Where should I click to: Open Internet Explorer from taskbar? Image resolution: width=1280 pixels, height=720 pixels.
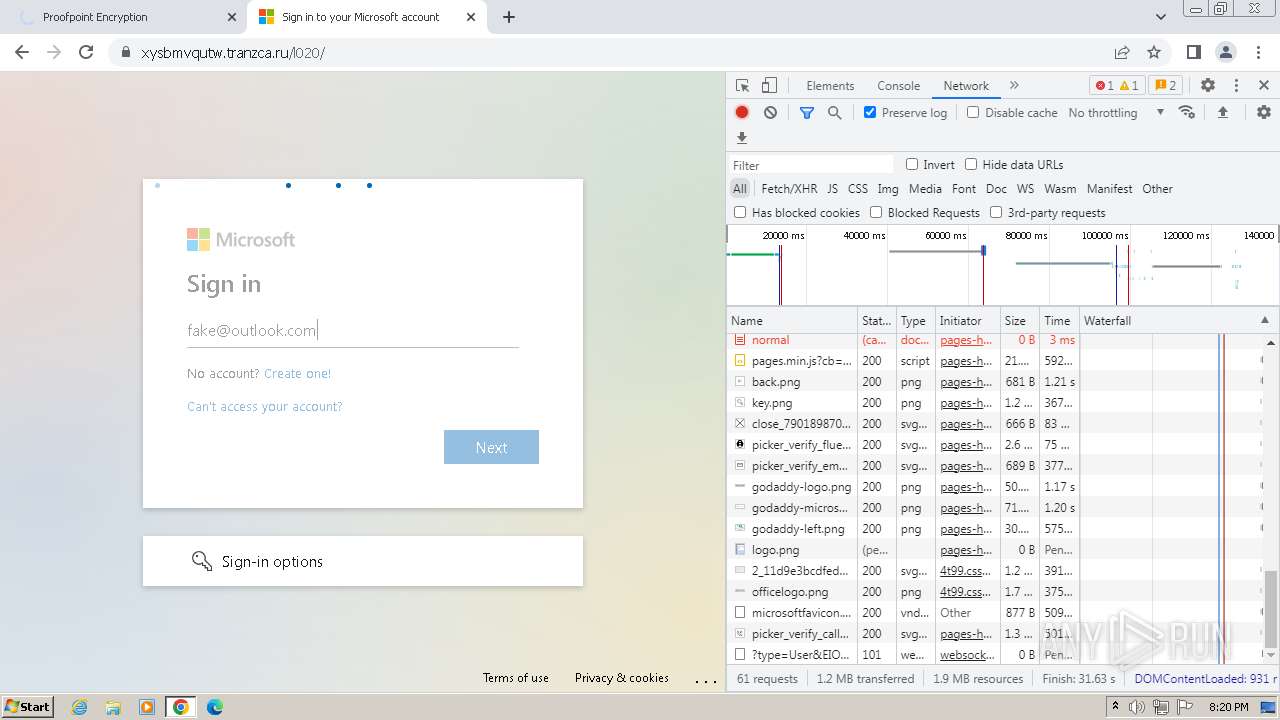[x=80, y=707]
